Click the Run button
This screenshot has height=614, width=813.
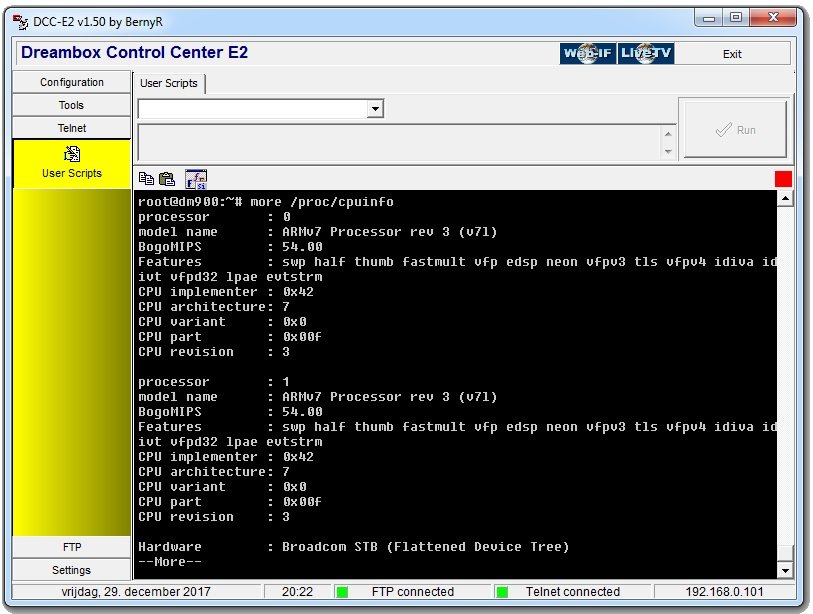(735, 130)
